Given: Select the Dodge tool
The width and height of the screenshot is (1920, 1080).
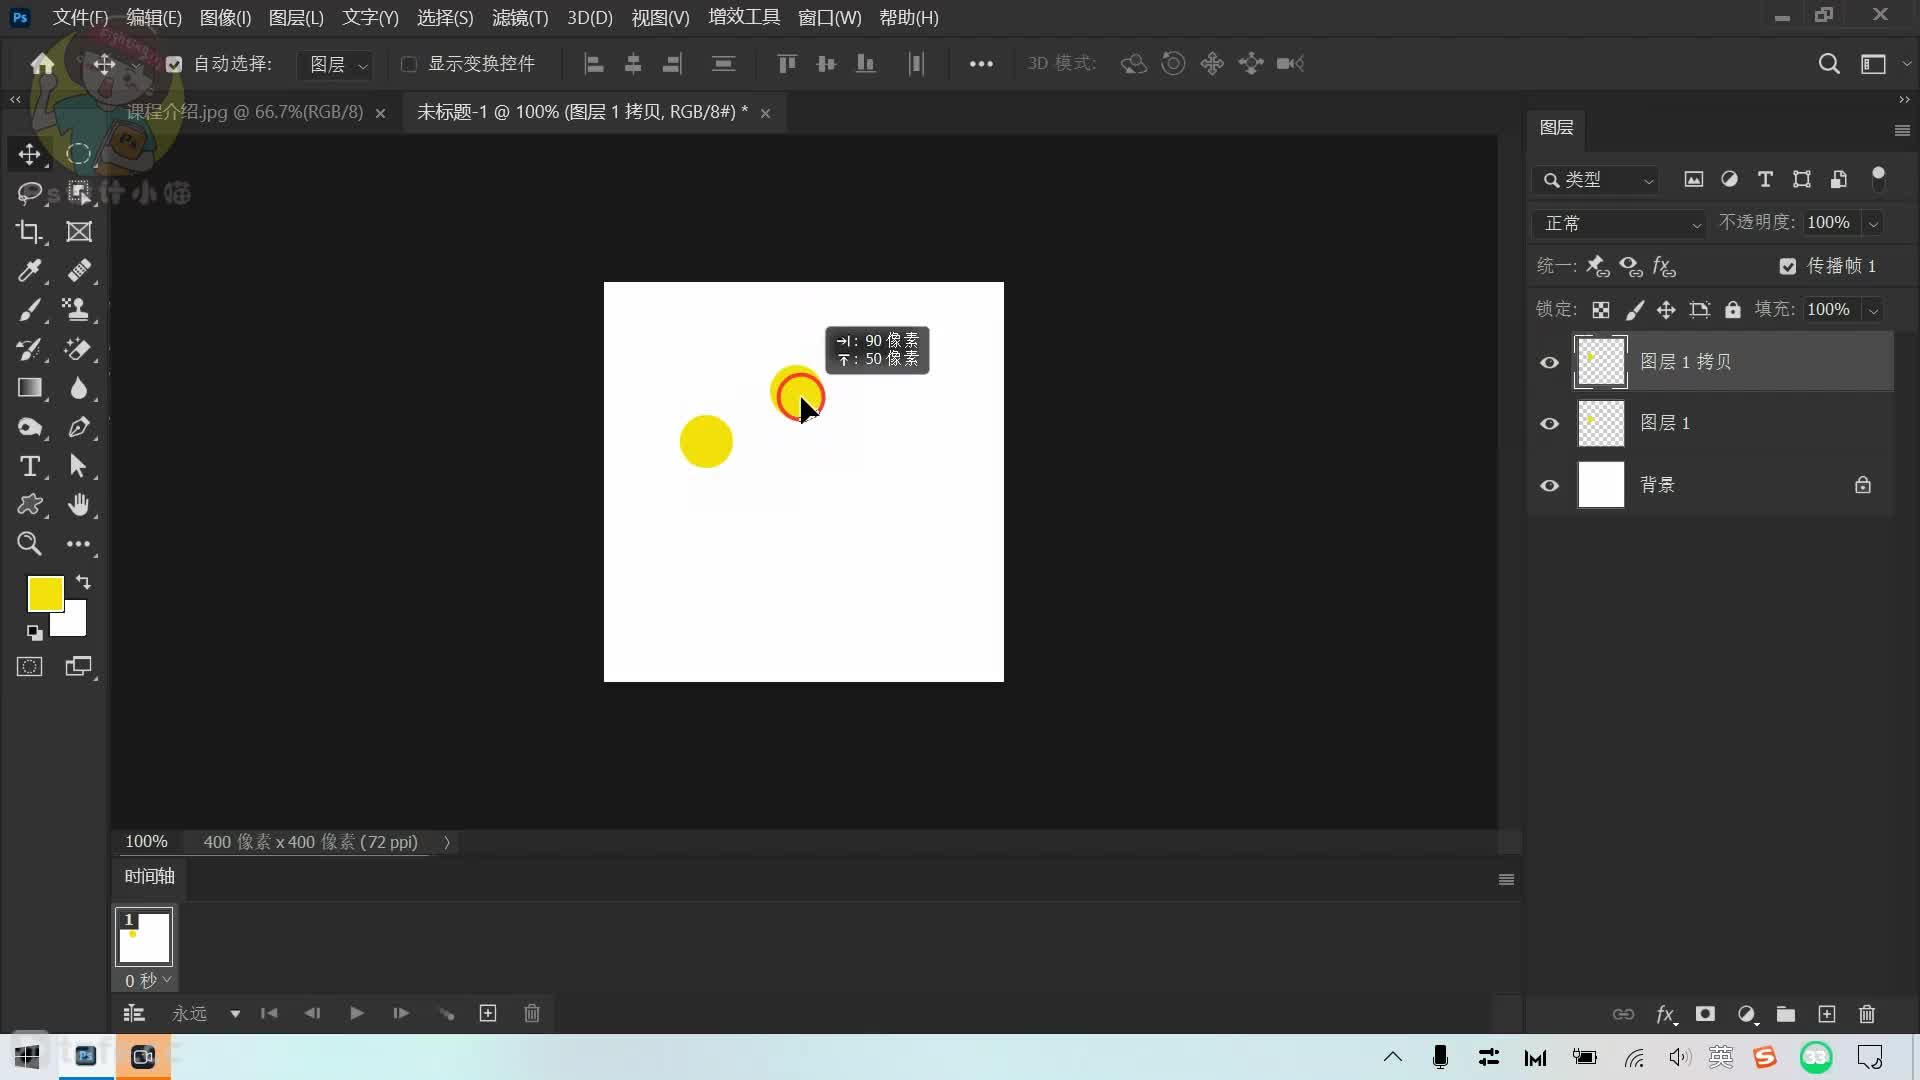Looking at the screenshot, I should (29, 427).
